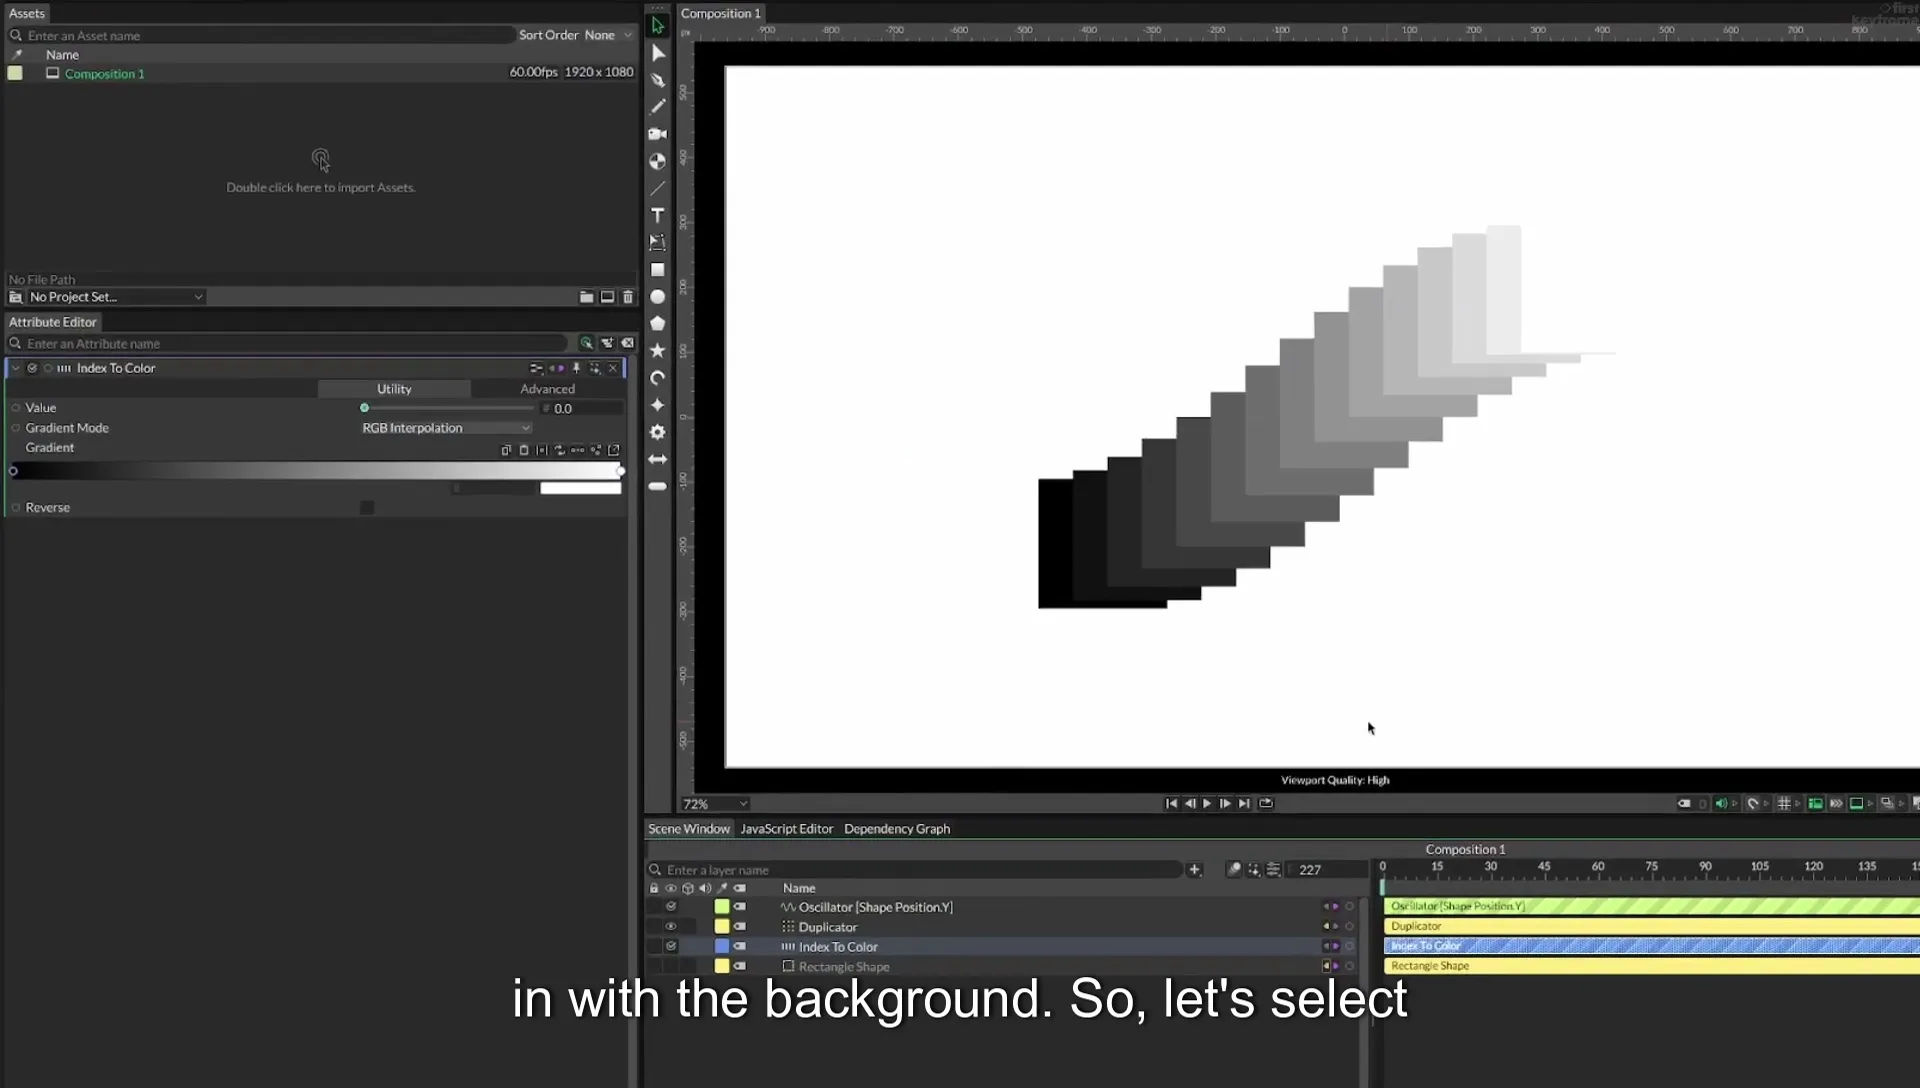Image resolution: width=1920 pixels, height=1088 pixels.
Task: Select the double Arrow shape tool
Action: [x=657, y=459]
